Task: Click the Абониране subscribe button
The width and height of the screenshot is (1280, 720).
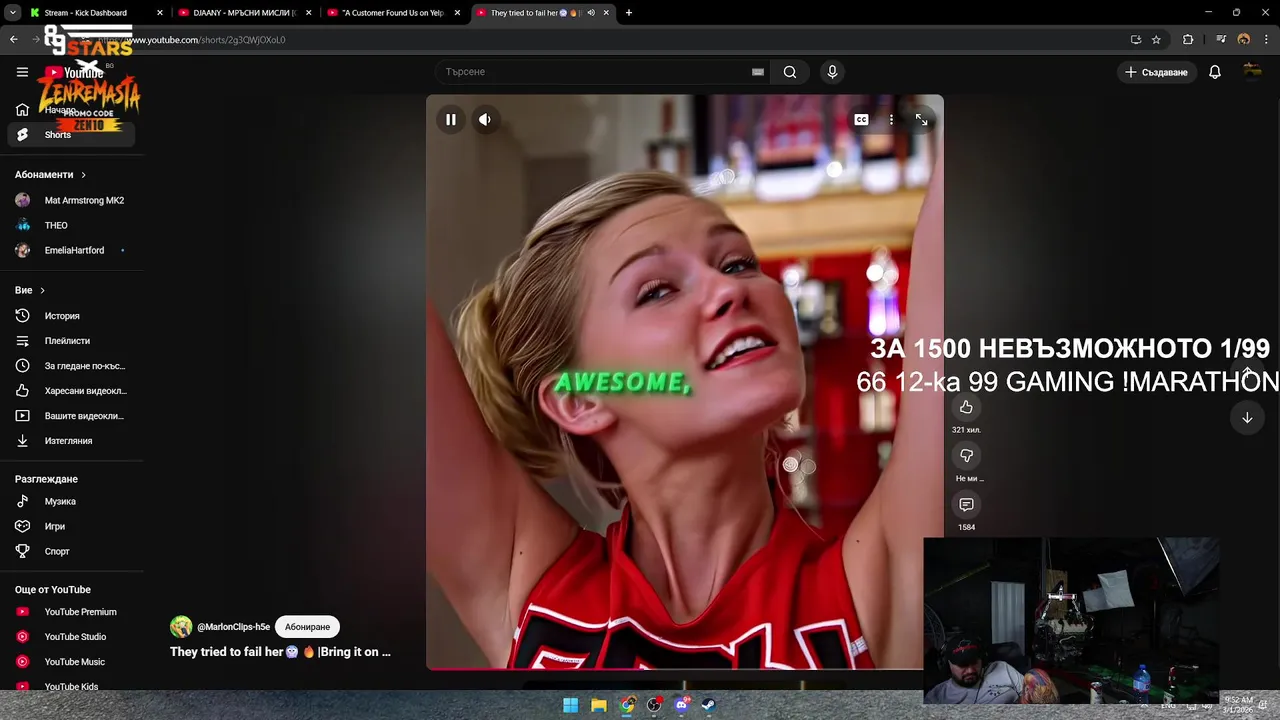Action: tap(307, 627)
